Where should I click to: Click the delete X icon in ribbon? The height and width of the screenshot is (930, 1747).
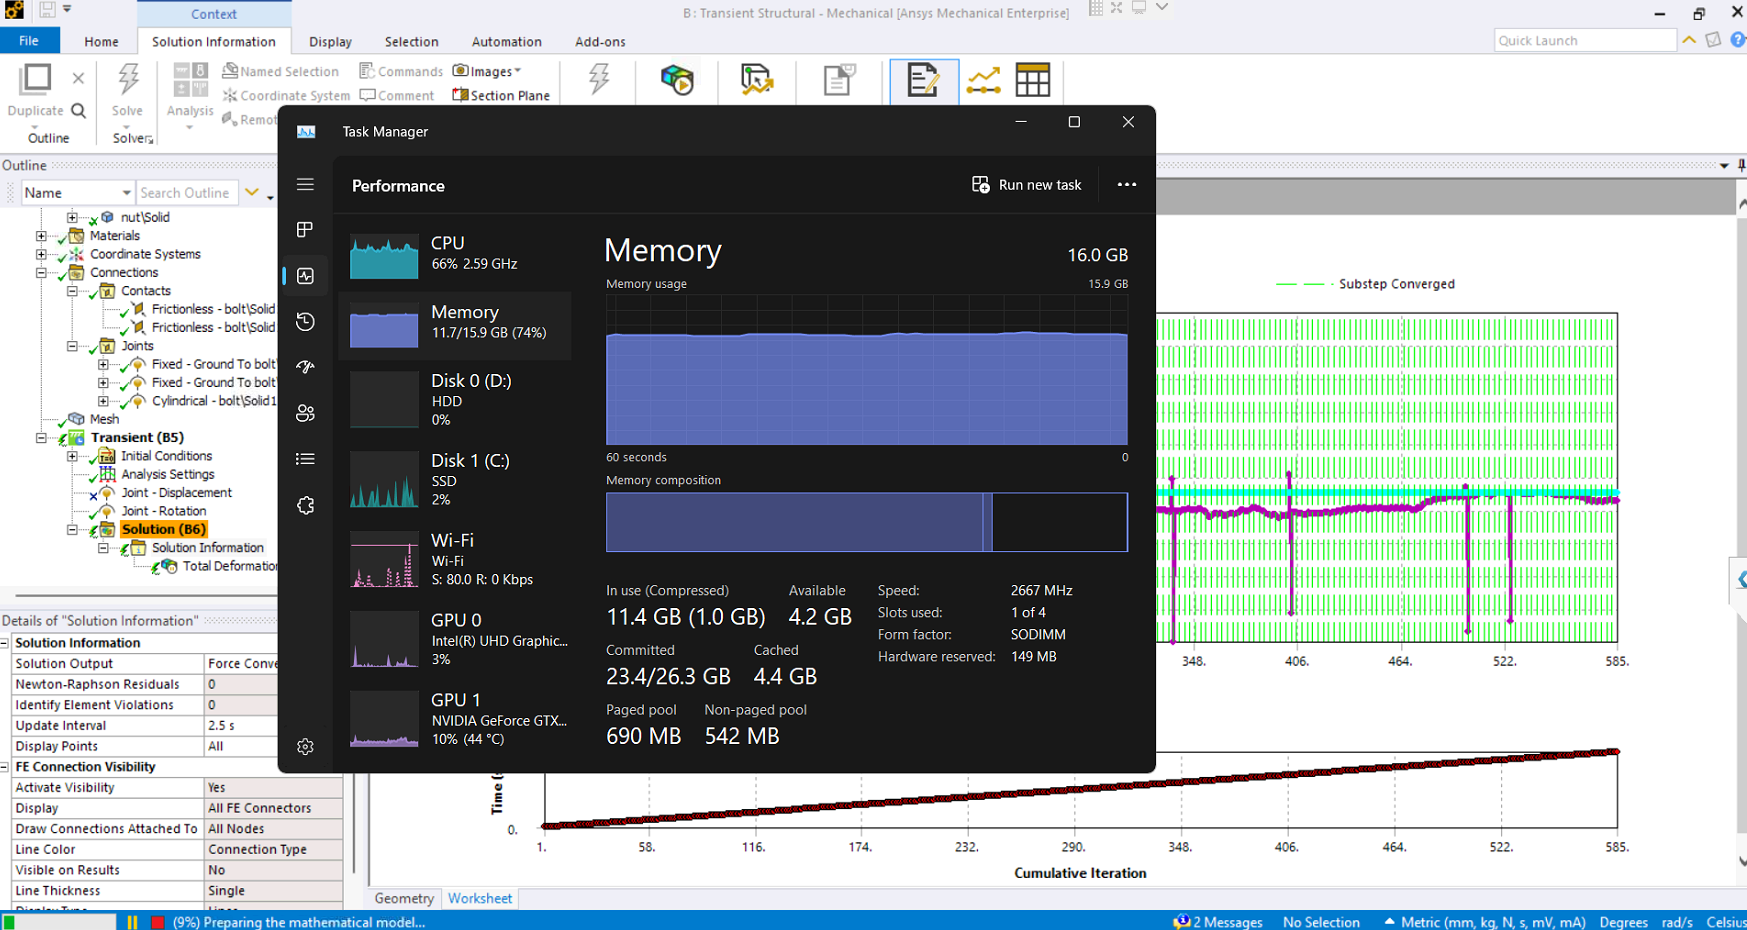click(78, 78)
